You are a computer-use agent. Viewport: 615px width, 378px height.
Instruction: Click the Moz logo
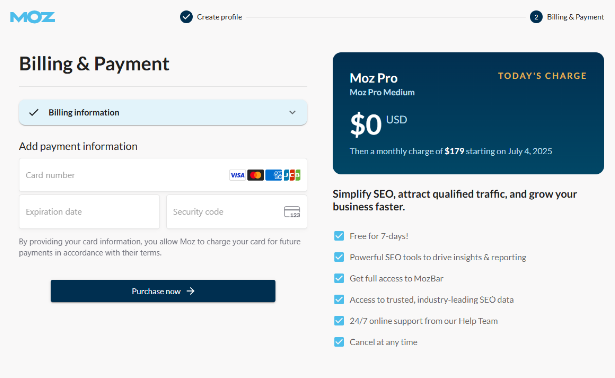click(x=32, y=17)
